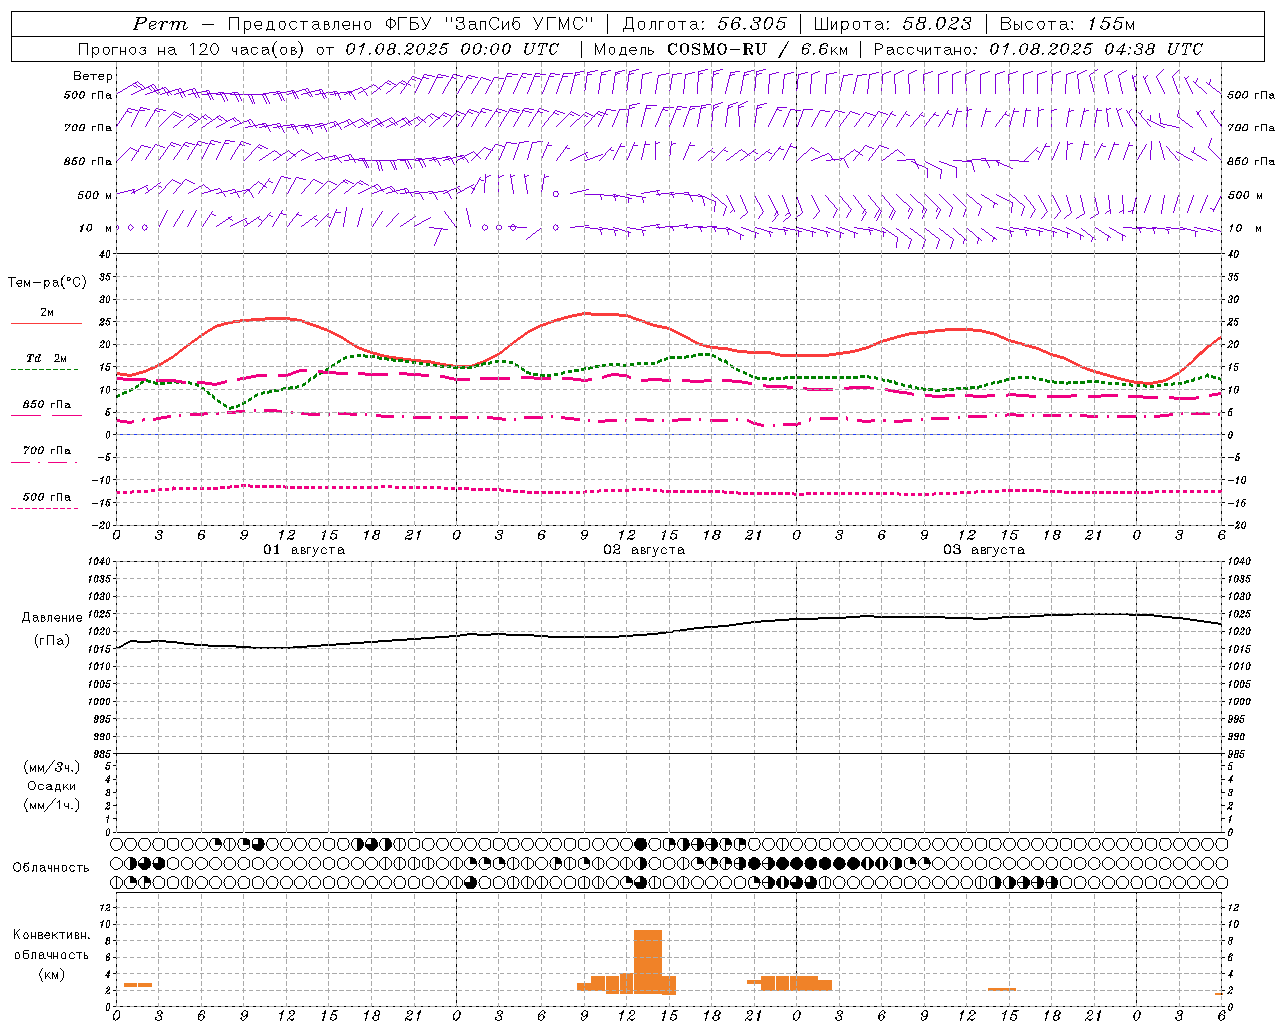
Task: Click the tallest orange convective cloud bar
Action: [x=648, y=961]
